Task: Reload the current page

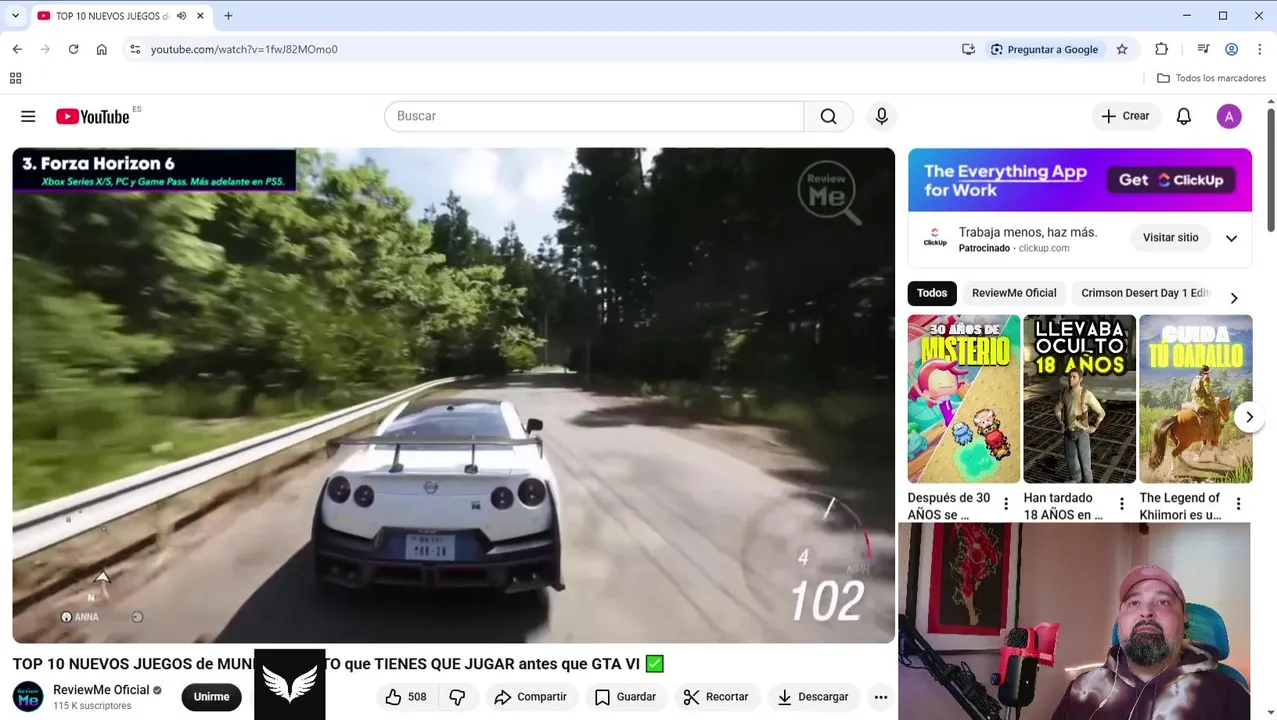Action: (73, 49)
